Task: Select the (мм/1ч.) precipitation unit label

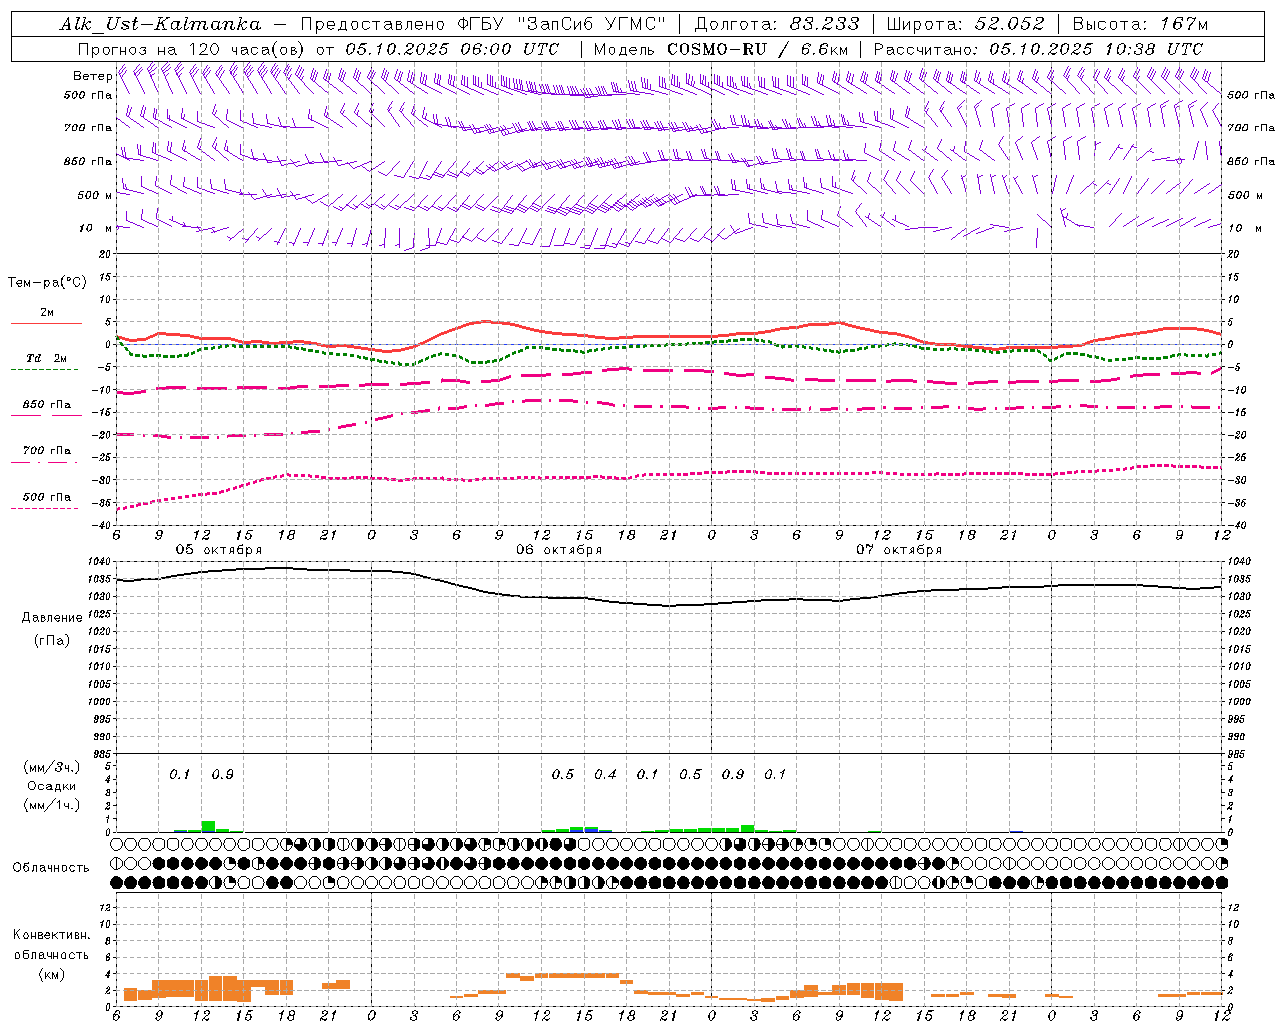Action: [52, 805]
